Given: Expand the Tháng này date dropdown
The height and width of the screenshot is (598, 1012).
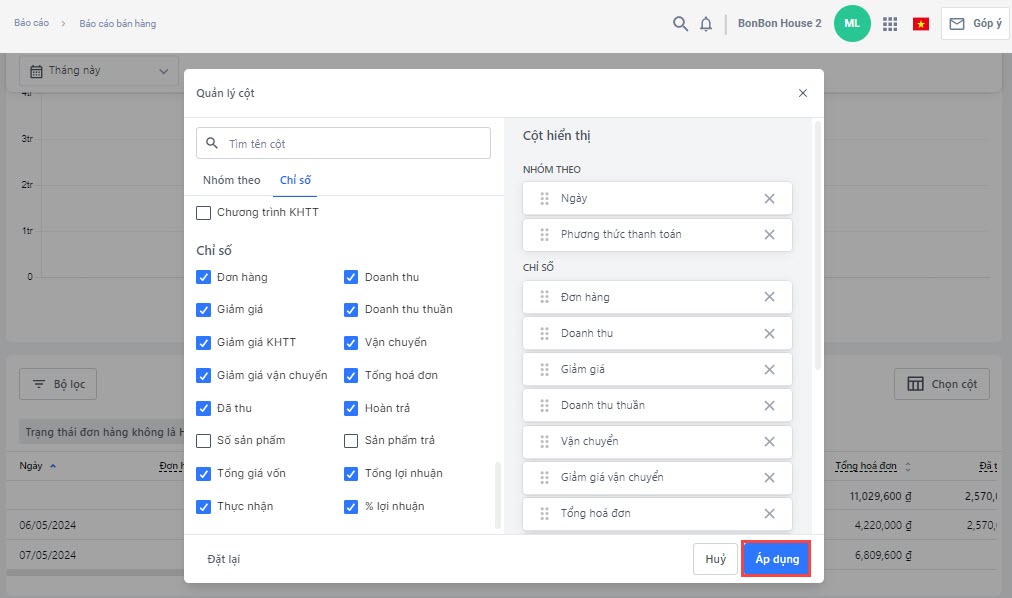Looking at the screenshot, I should pos(98,71).
